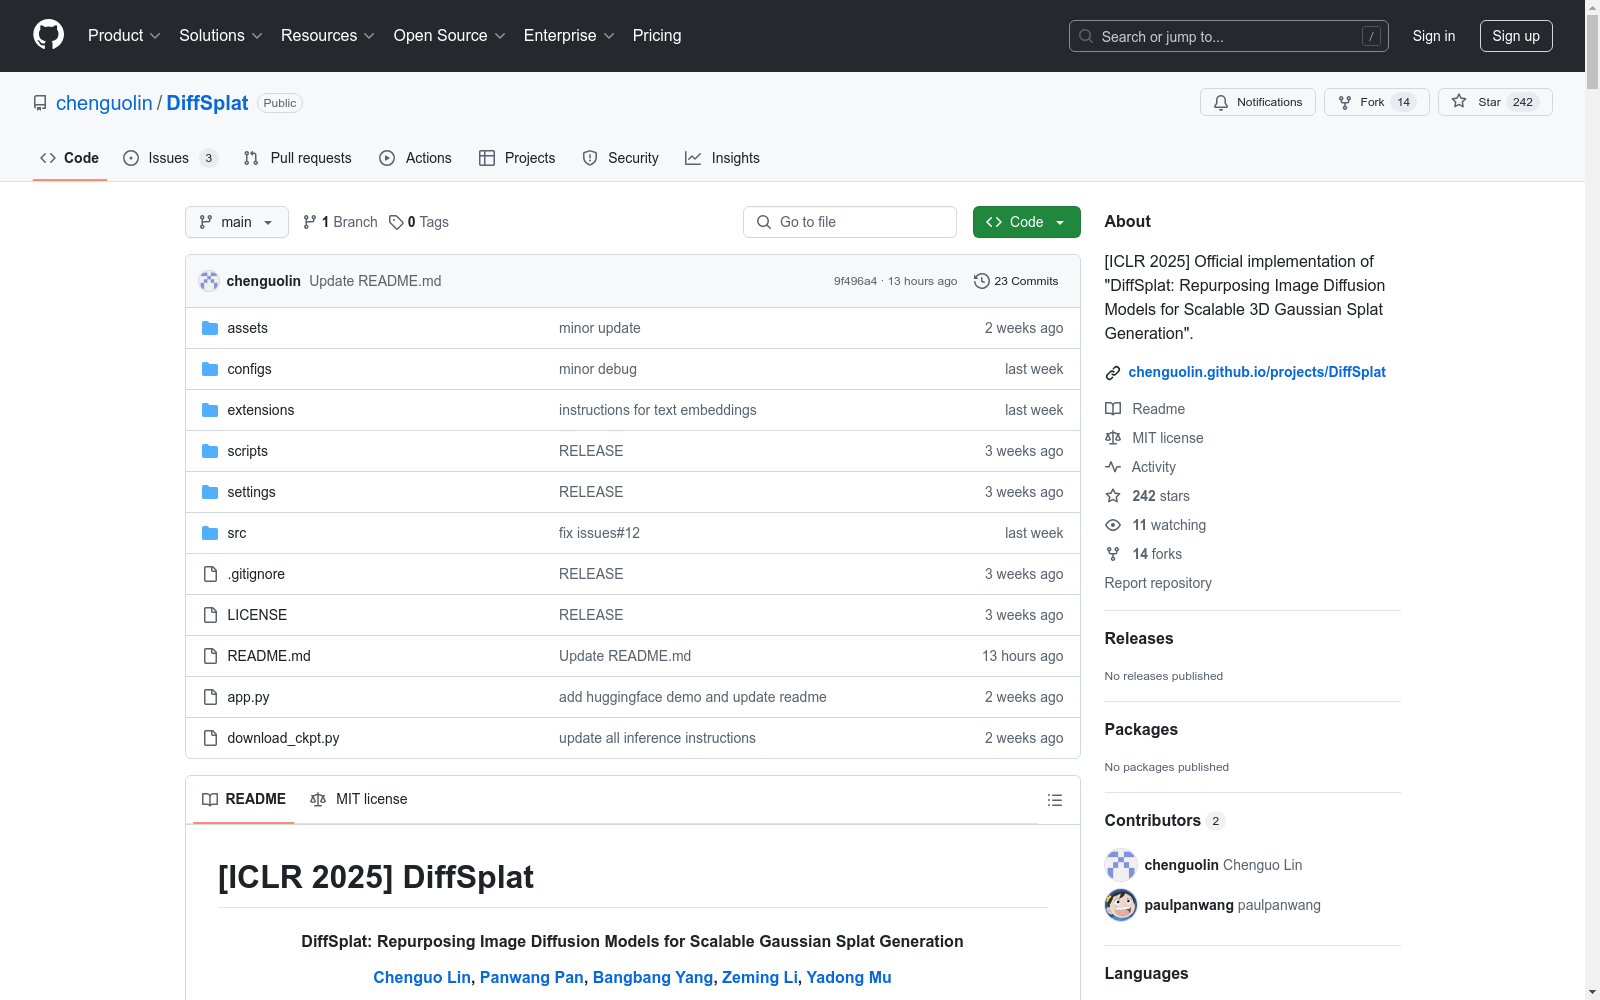
Task: Click the settings folder icon
Action: [210, 492]
